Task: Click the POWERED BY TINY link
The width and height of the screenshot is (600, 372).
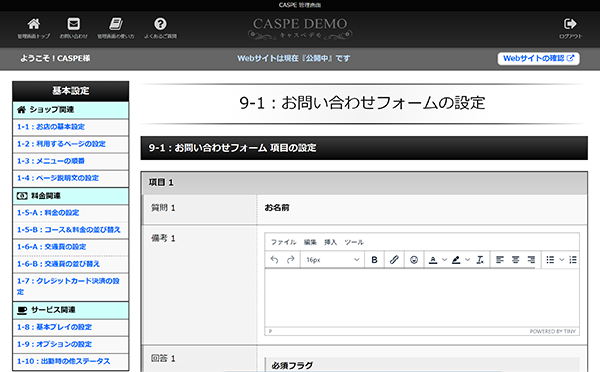Action: pyautogui.click(x=553, y=331)
